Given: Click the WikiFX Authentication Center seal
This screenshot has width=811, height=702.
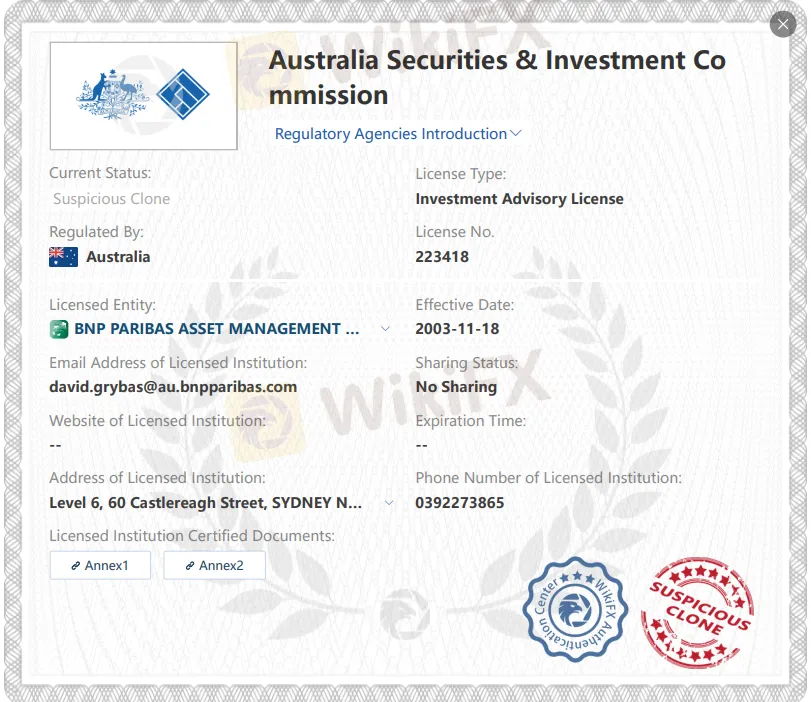Looking at the screenshot, I should click(575, 609).
